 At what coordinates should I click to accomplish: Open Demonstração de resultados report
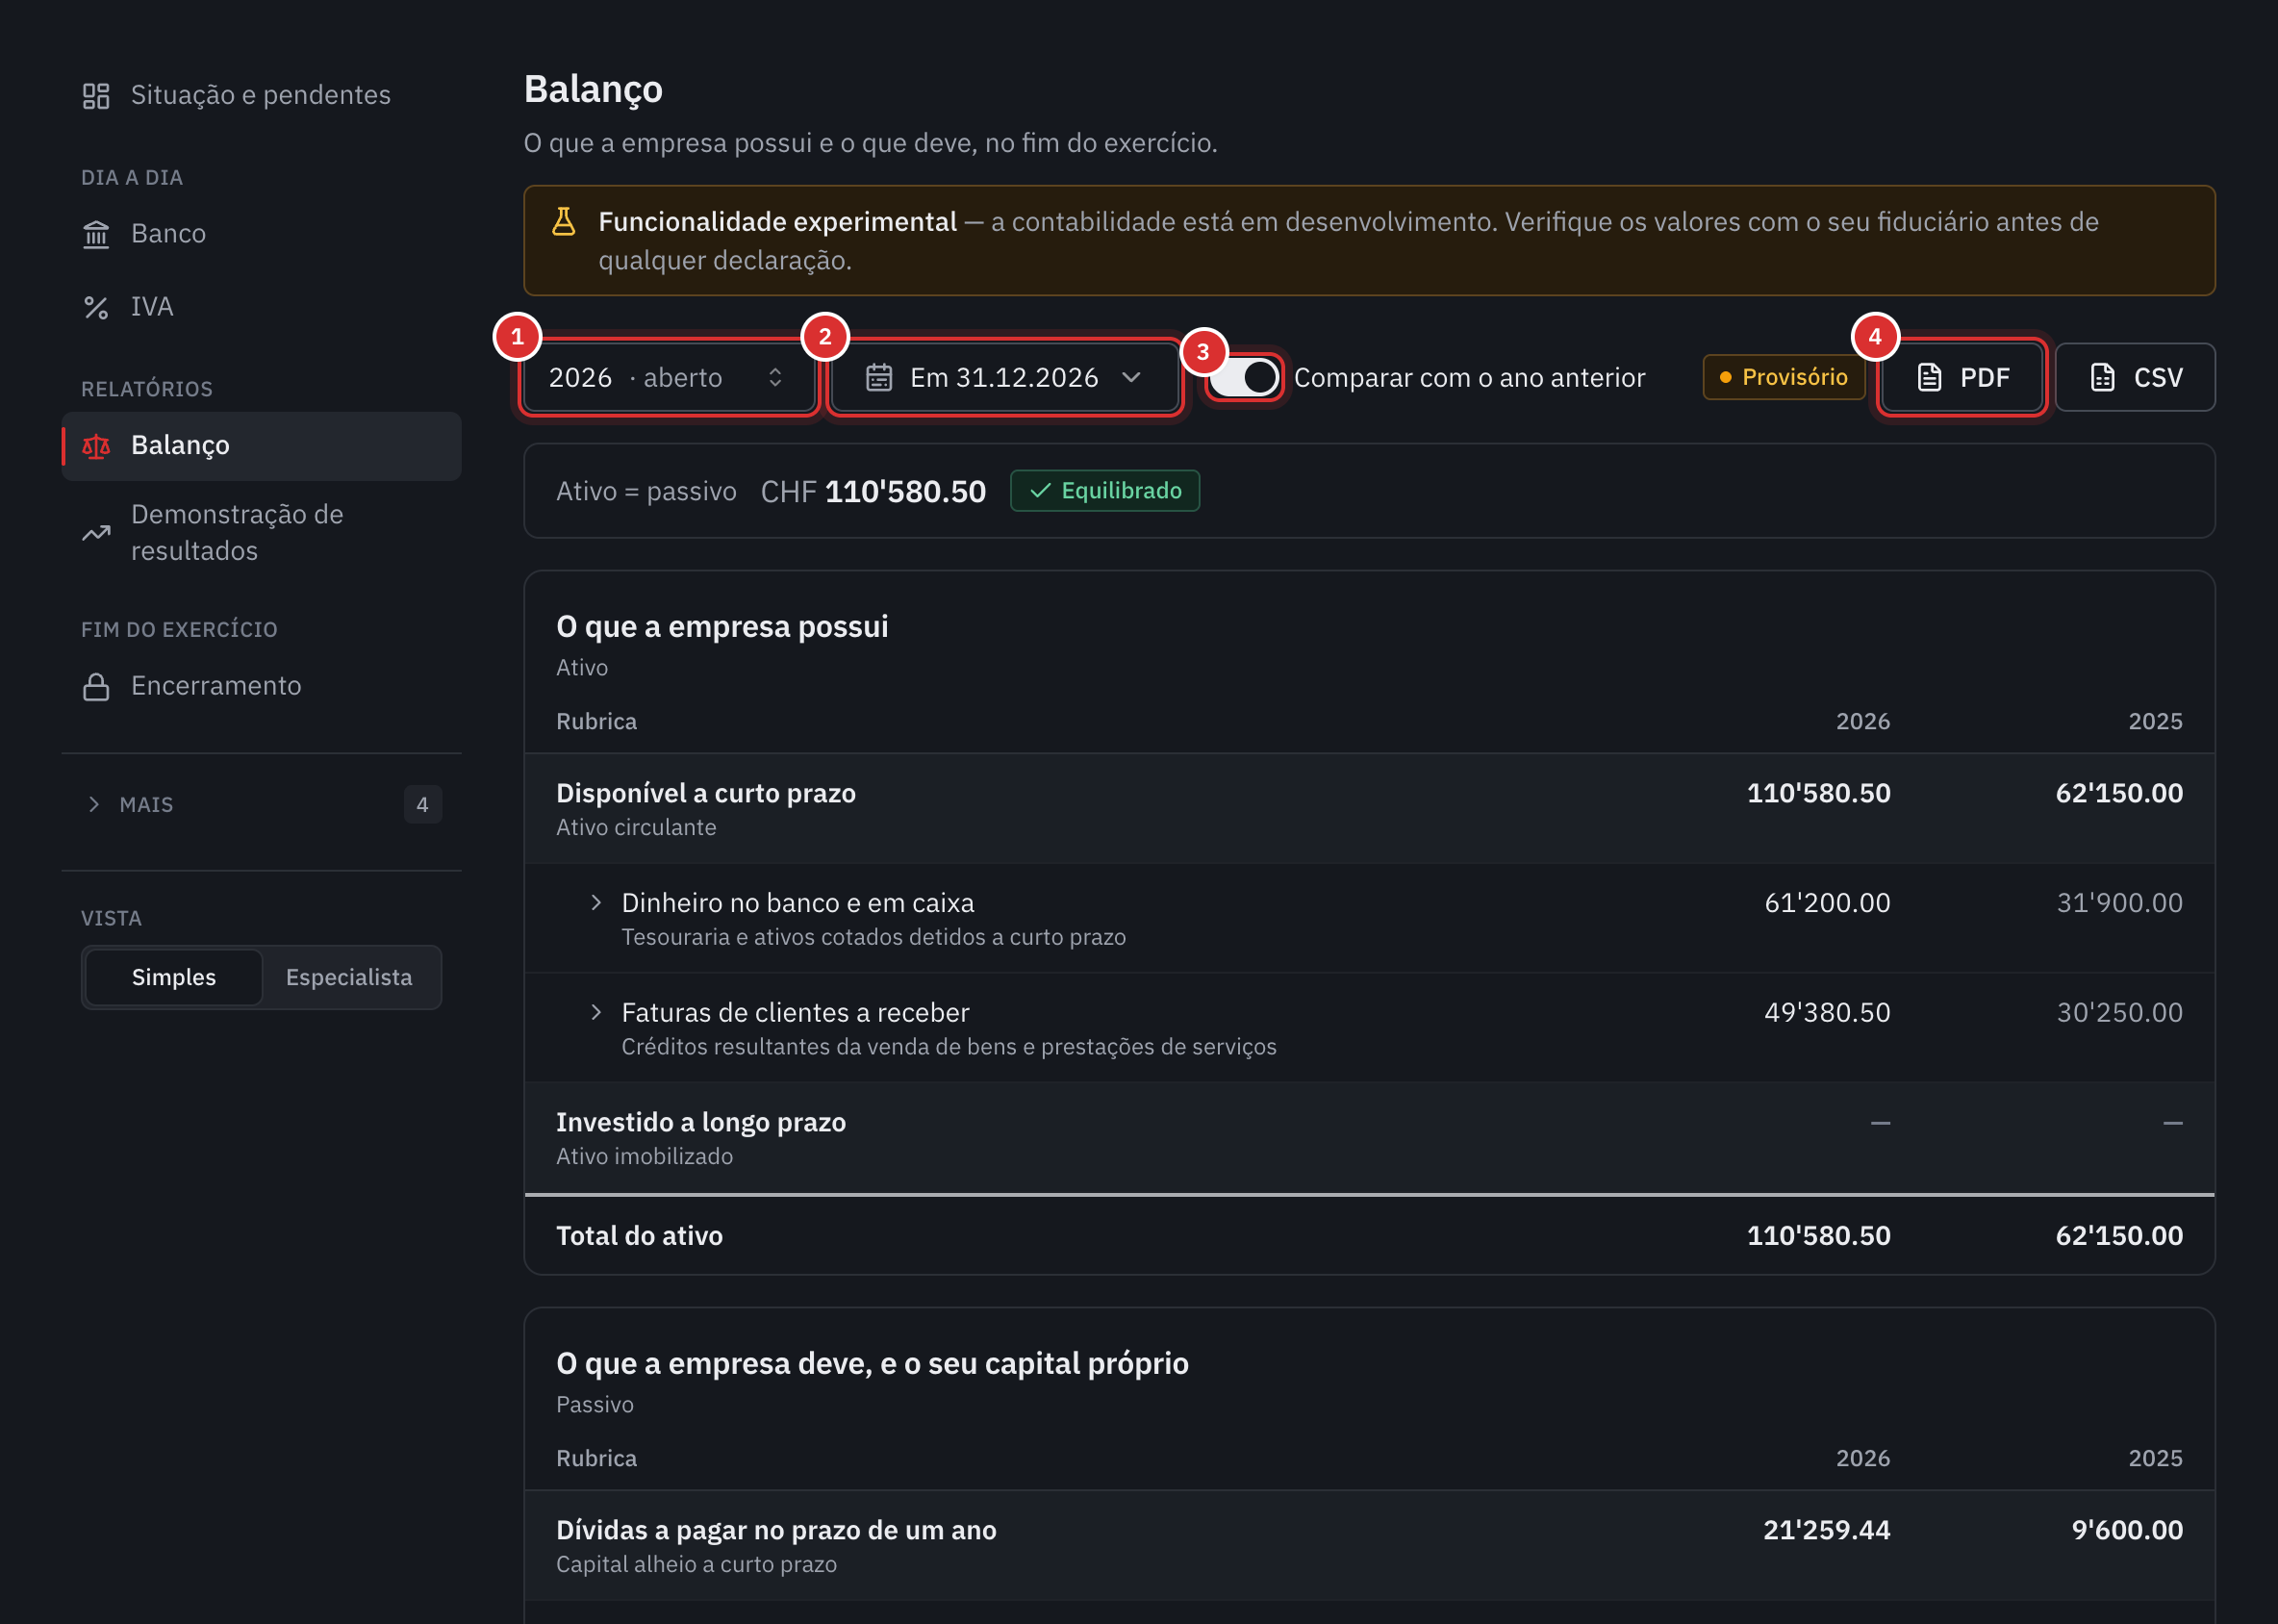click(261, 533)
